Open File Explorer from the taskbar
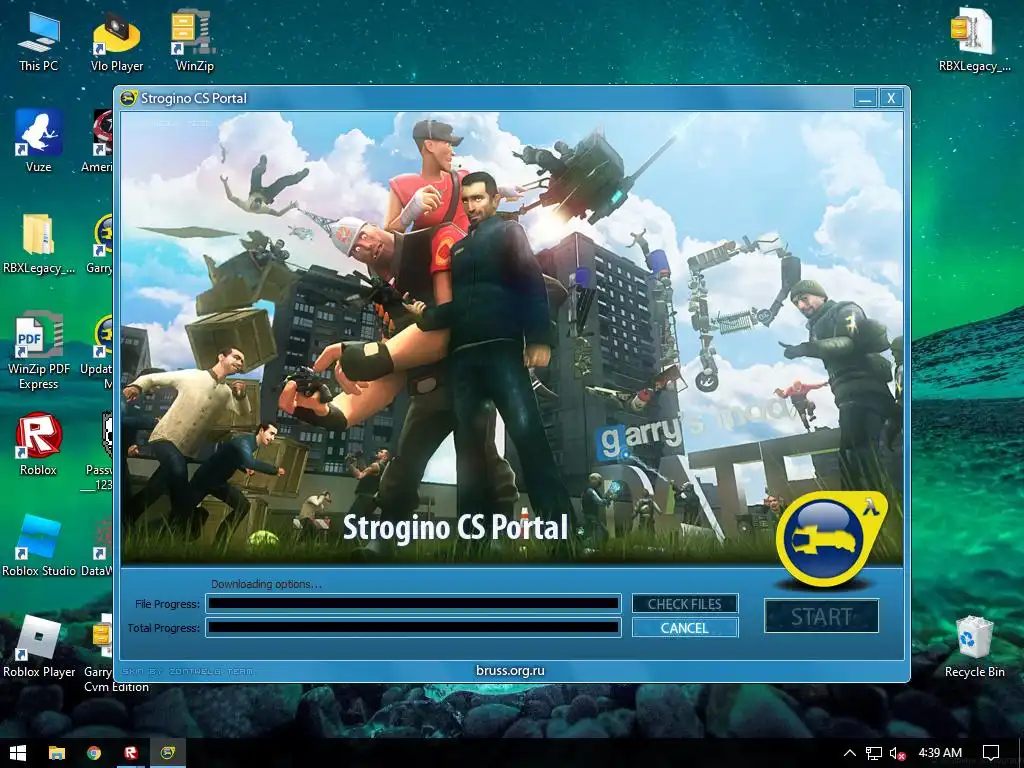The image size is (1024, 768). point(57,753)
